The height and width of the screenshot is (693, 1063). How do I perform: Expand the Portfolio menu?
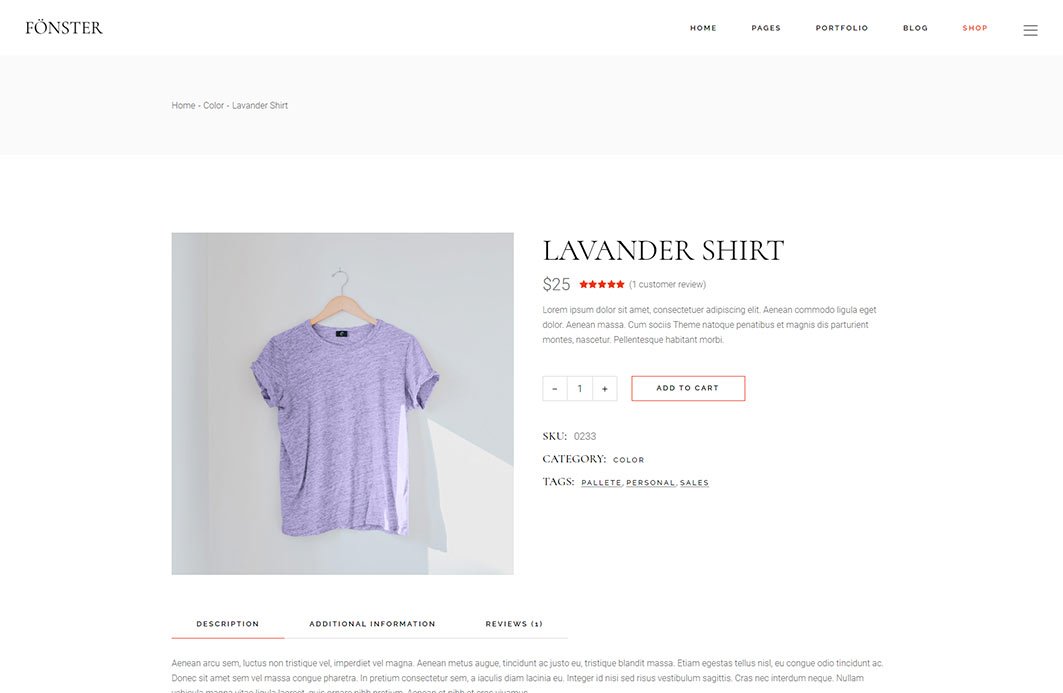pyautogui.click(x=841, y=28)
